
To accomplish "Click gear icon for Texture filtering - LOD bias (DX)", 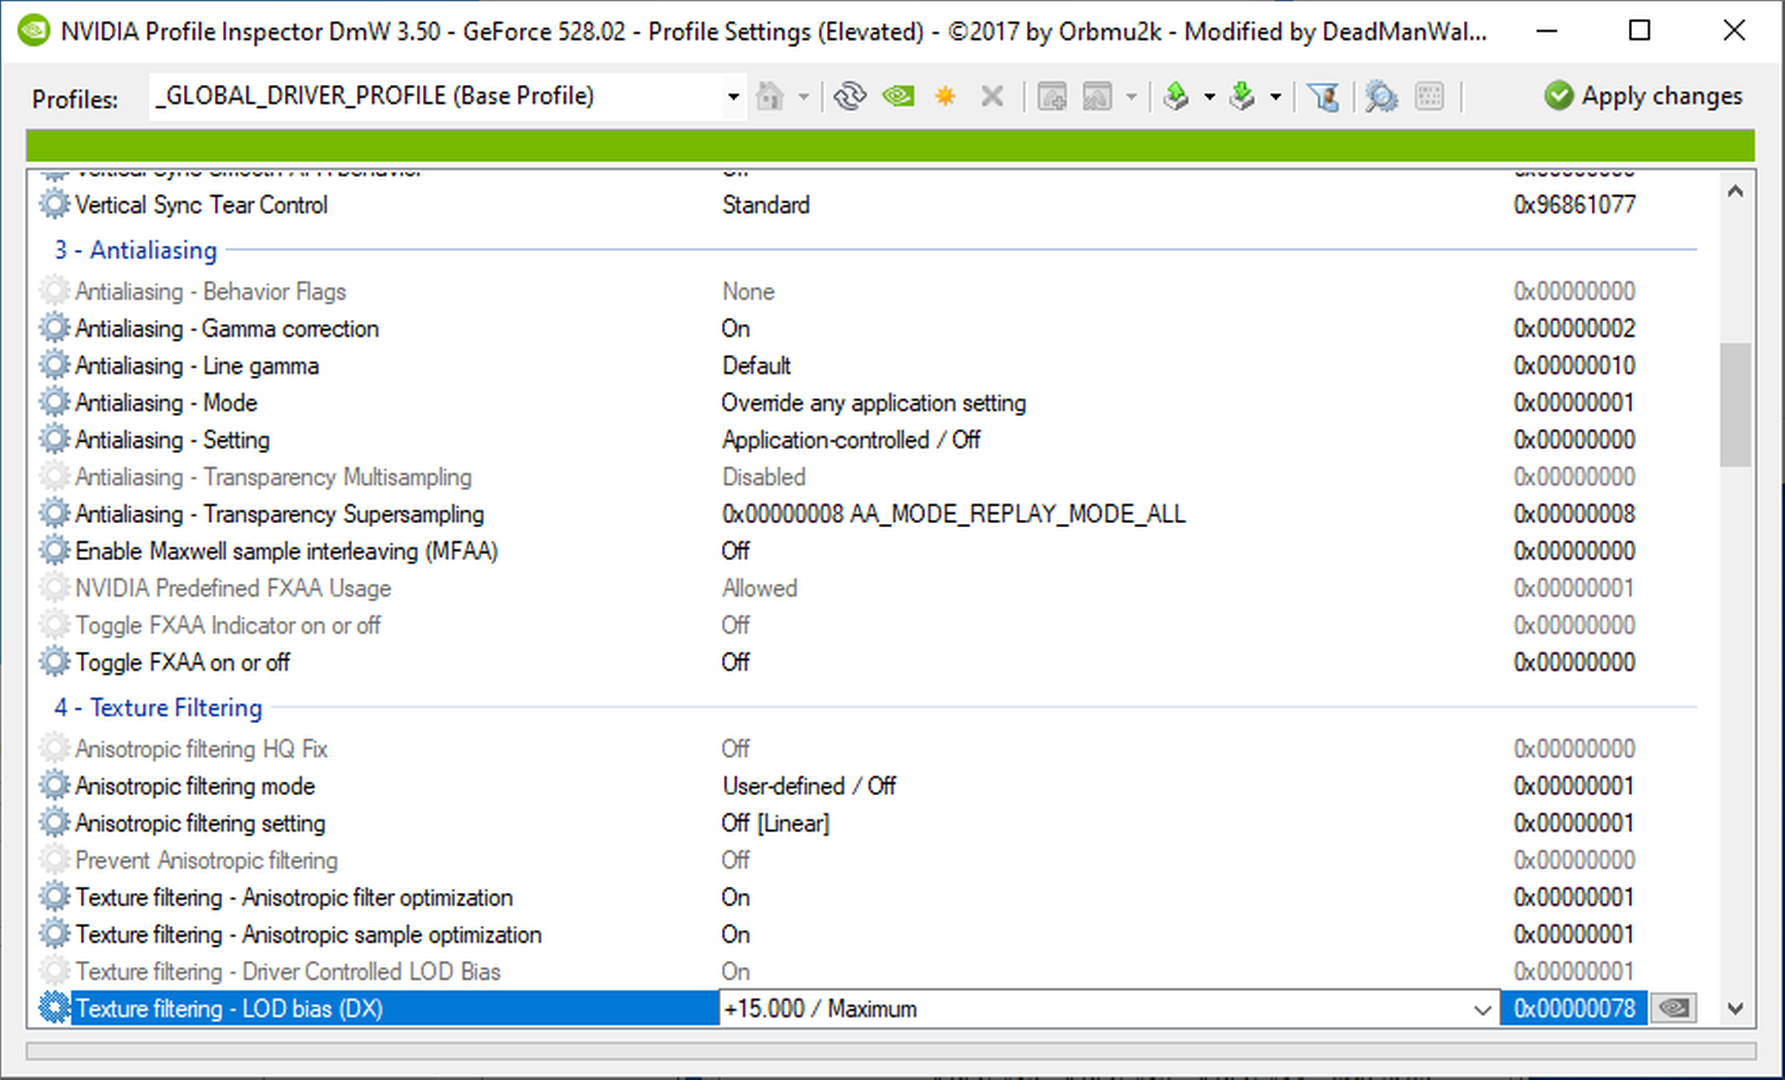I will [x=54, y=1008].
